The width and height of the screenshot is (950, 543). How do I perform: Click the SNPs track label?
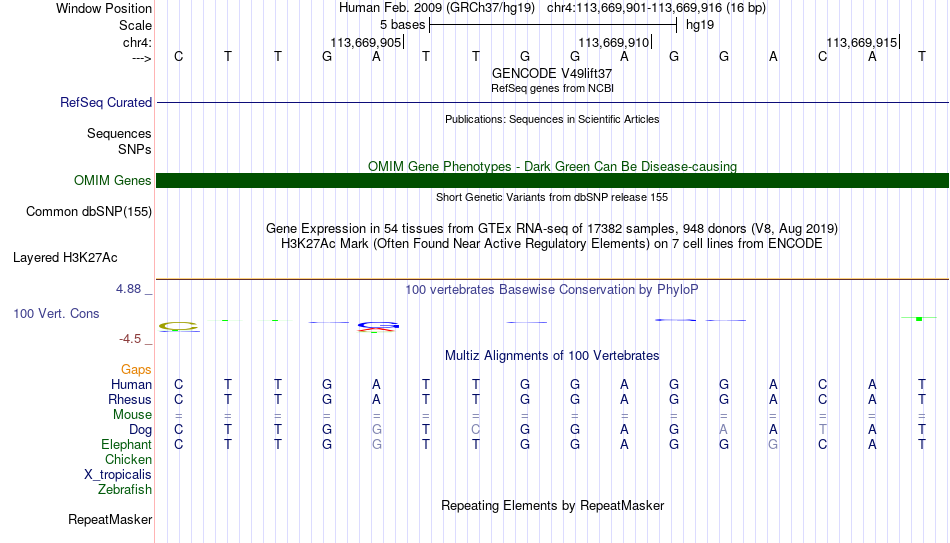[135, 149]
